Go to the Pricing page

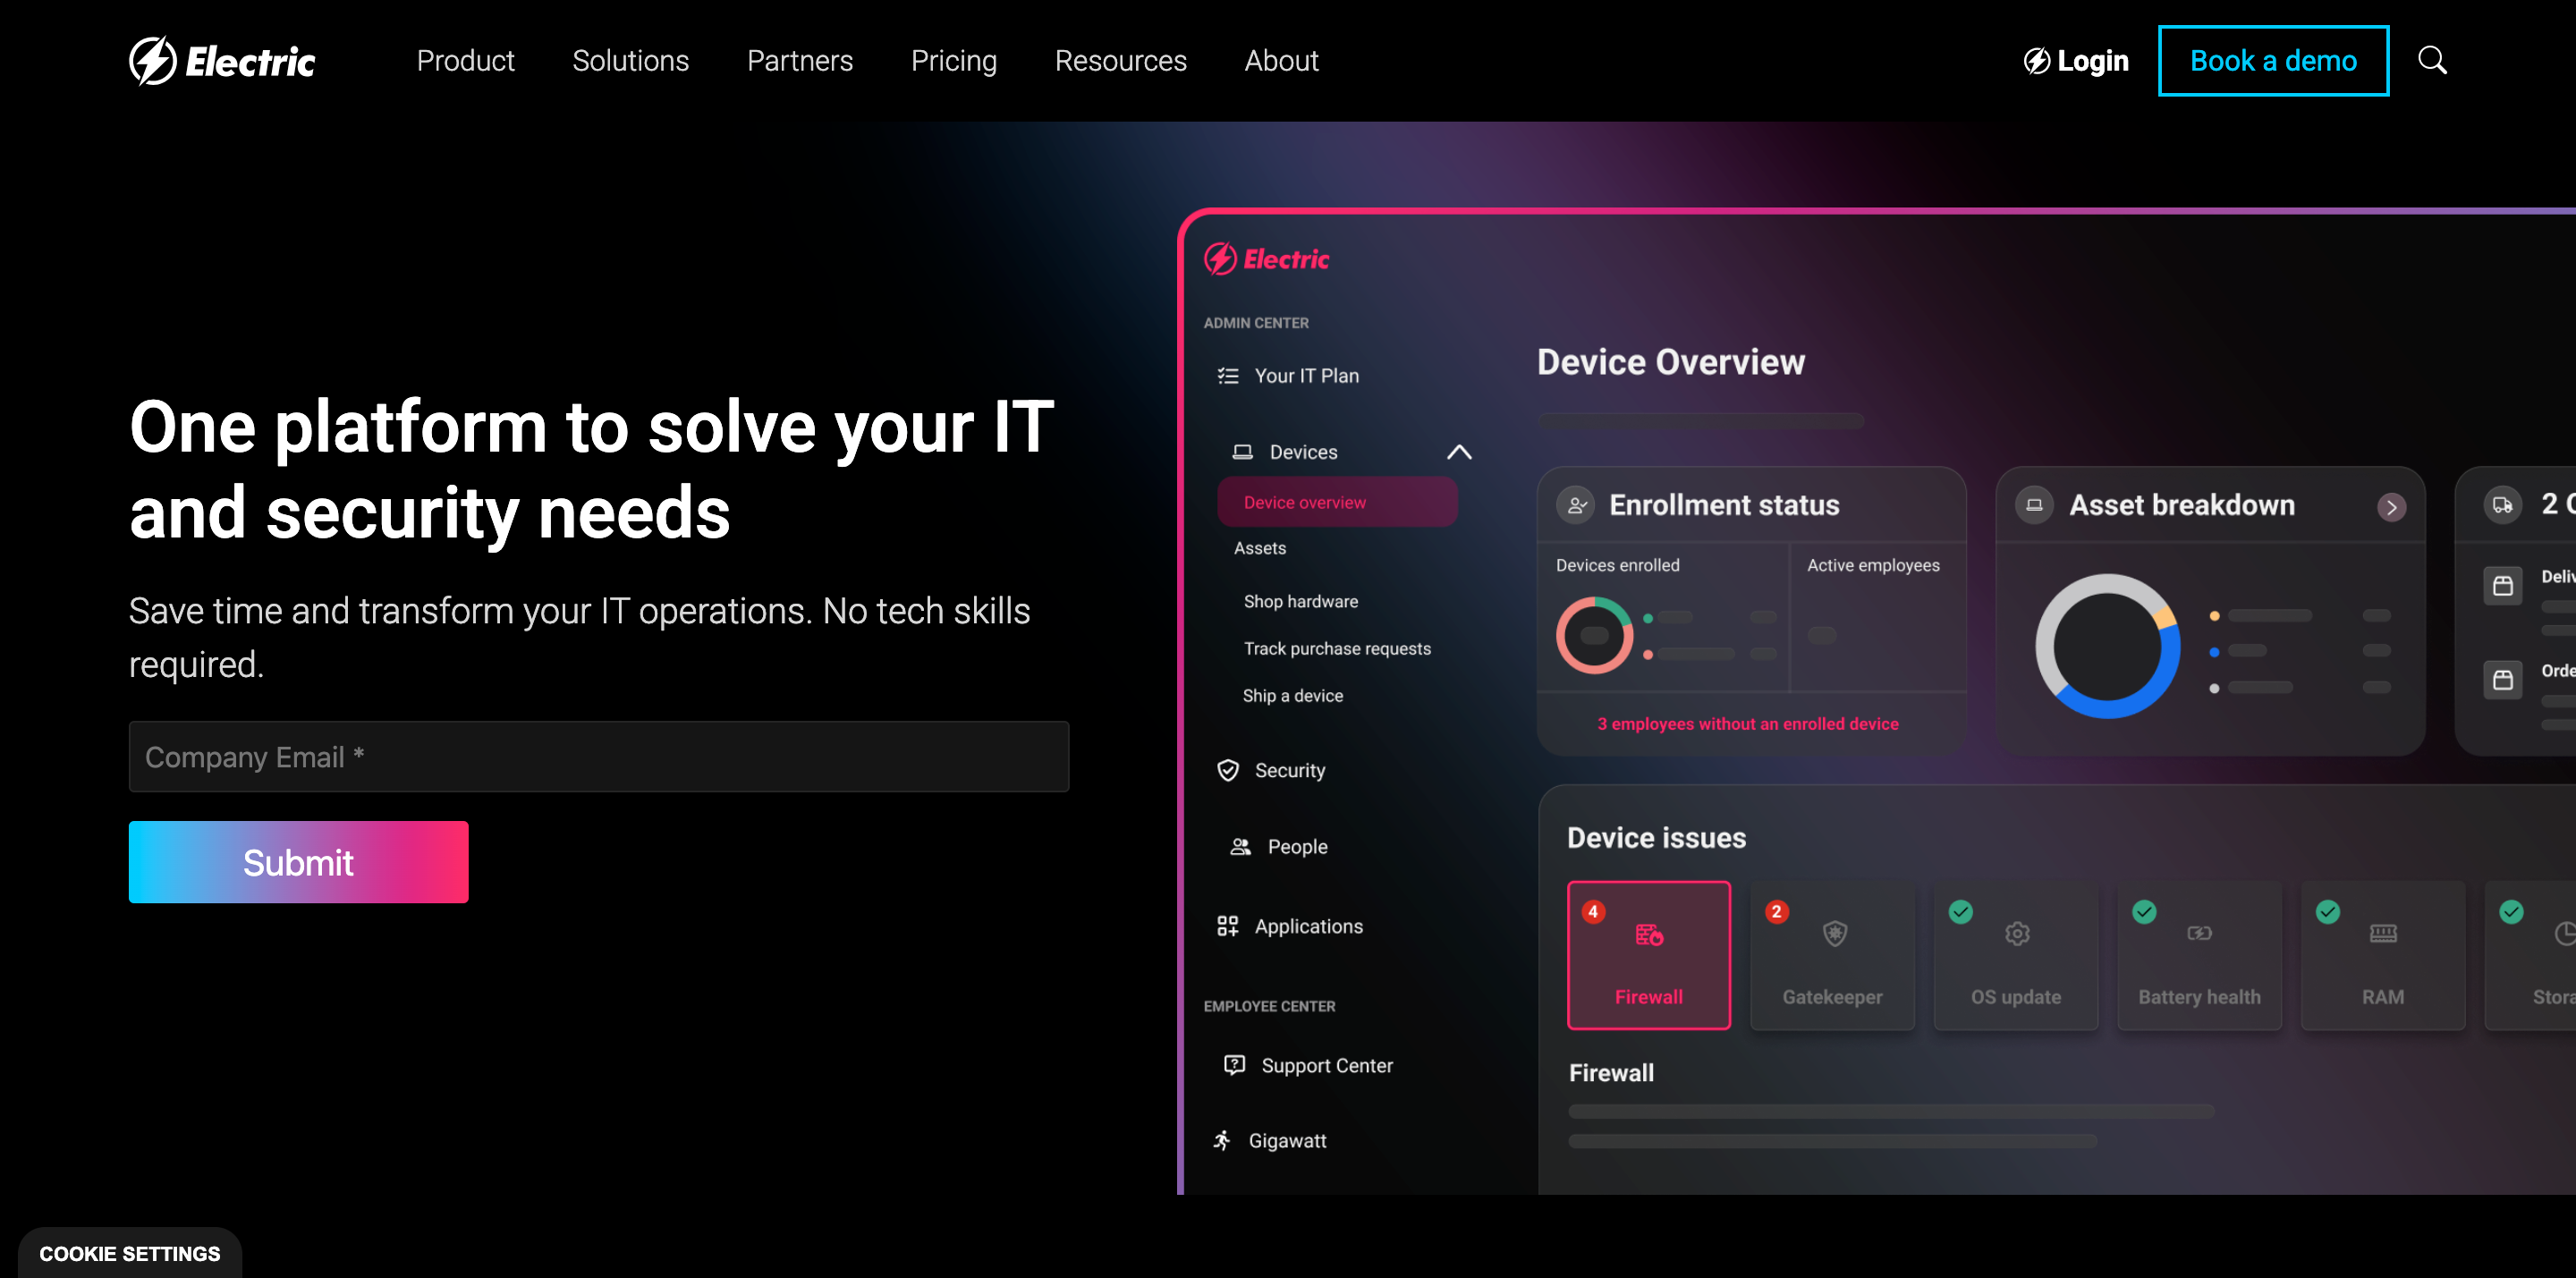pos(953,61)
